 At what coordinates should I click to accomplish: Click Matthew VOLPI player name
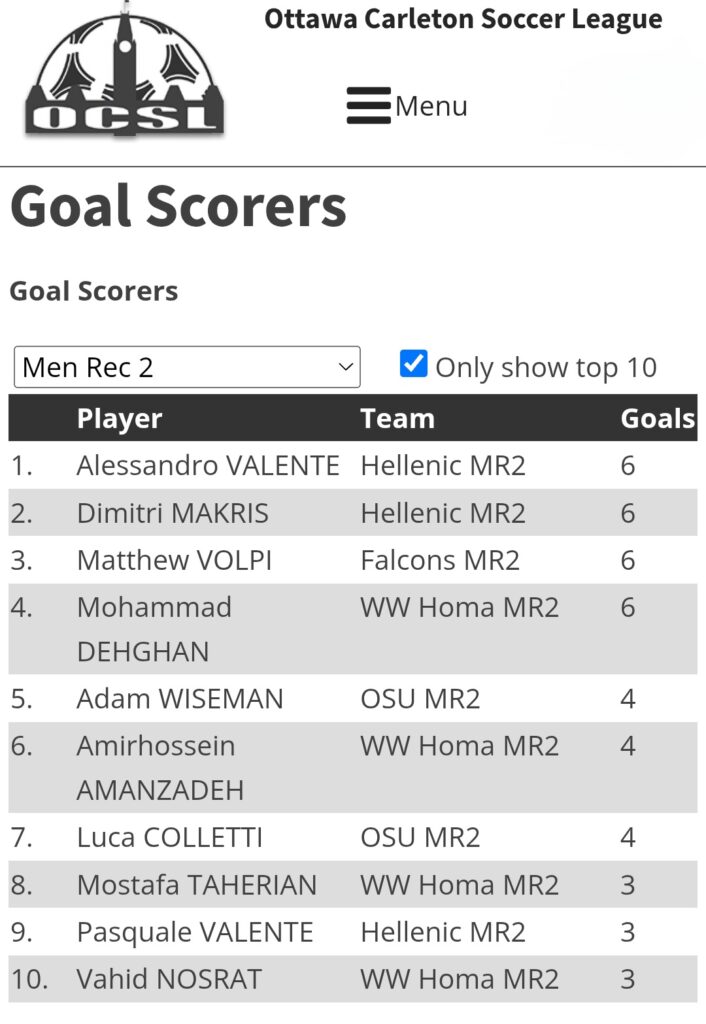pos(174,560)
